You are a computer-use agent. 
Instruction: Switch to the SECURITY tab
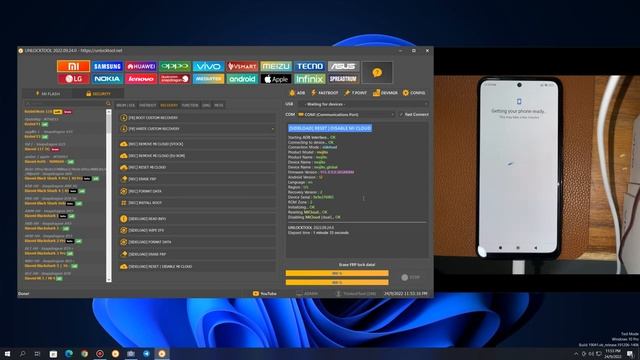tap(98, 93)
